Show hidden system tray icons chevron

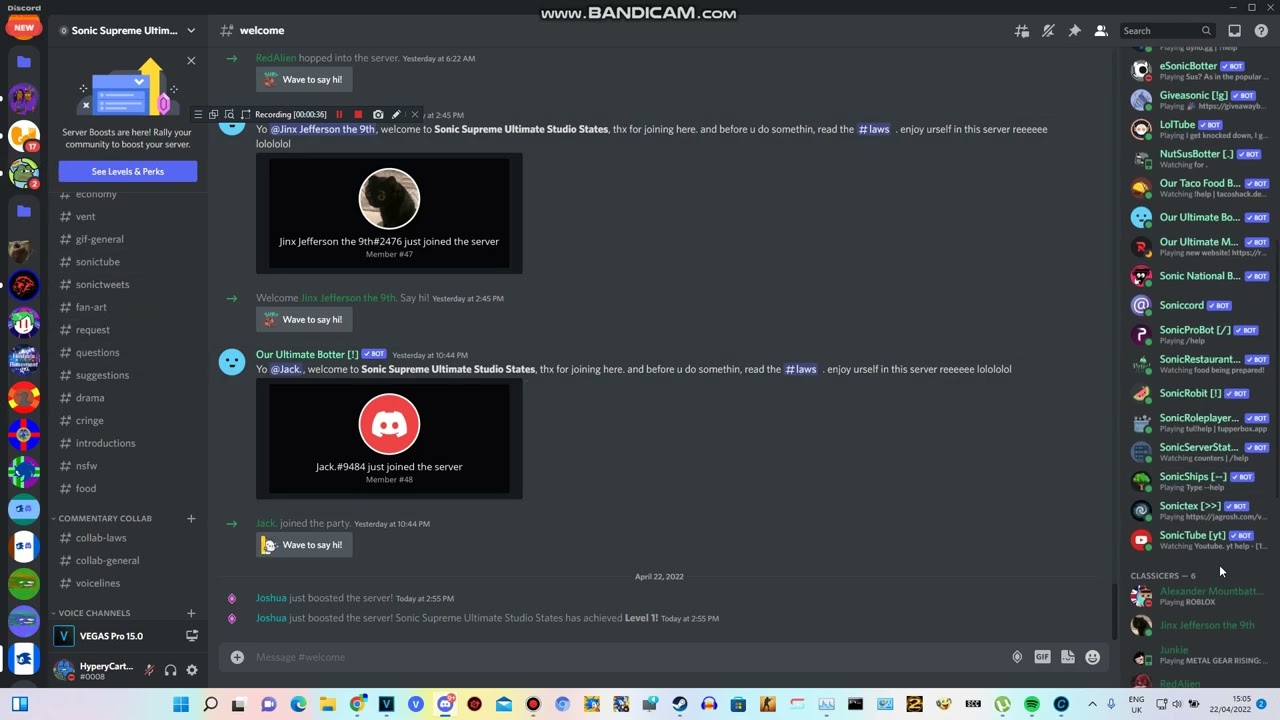point(1092,704)
